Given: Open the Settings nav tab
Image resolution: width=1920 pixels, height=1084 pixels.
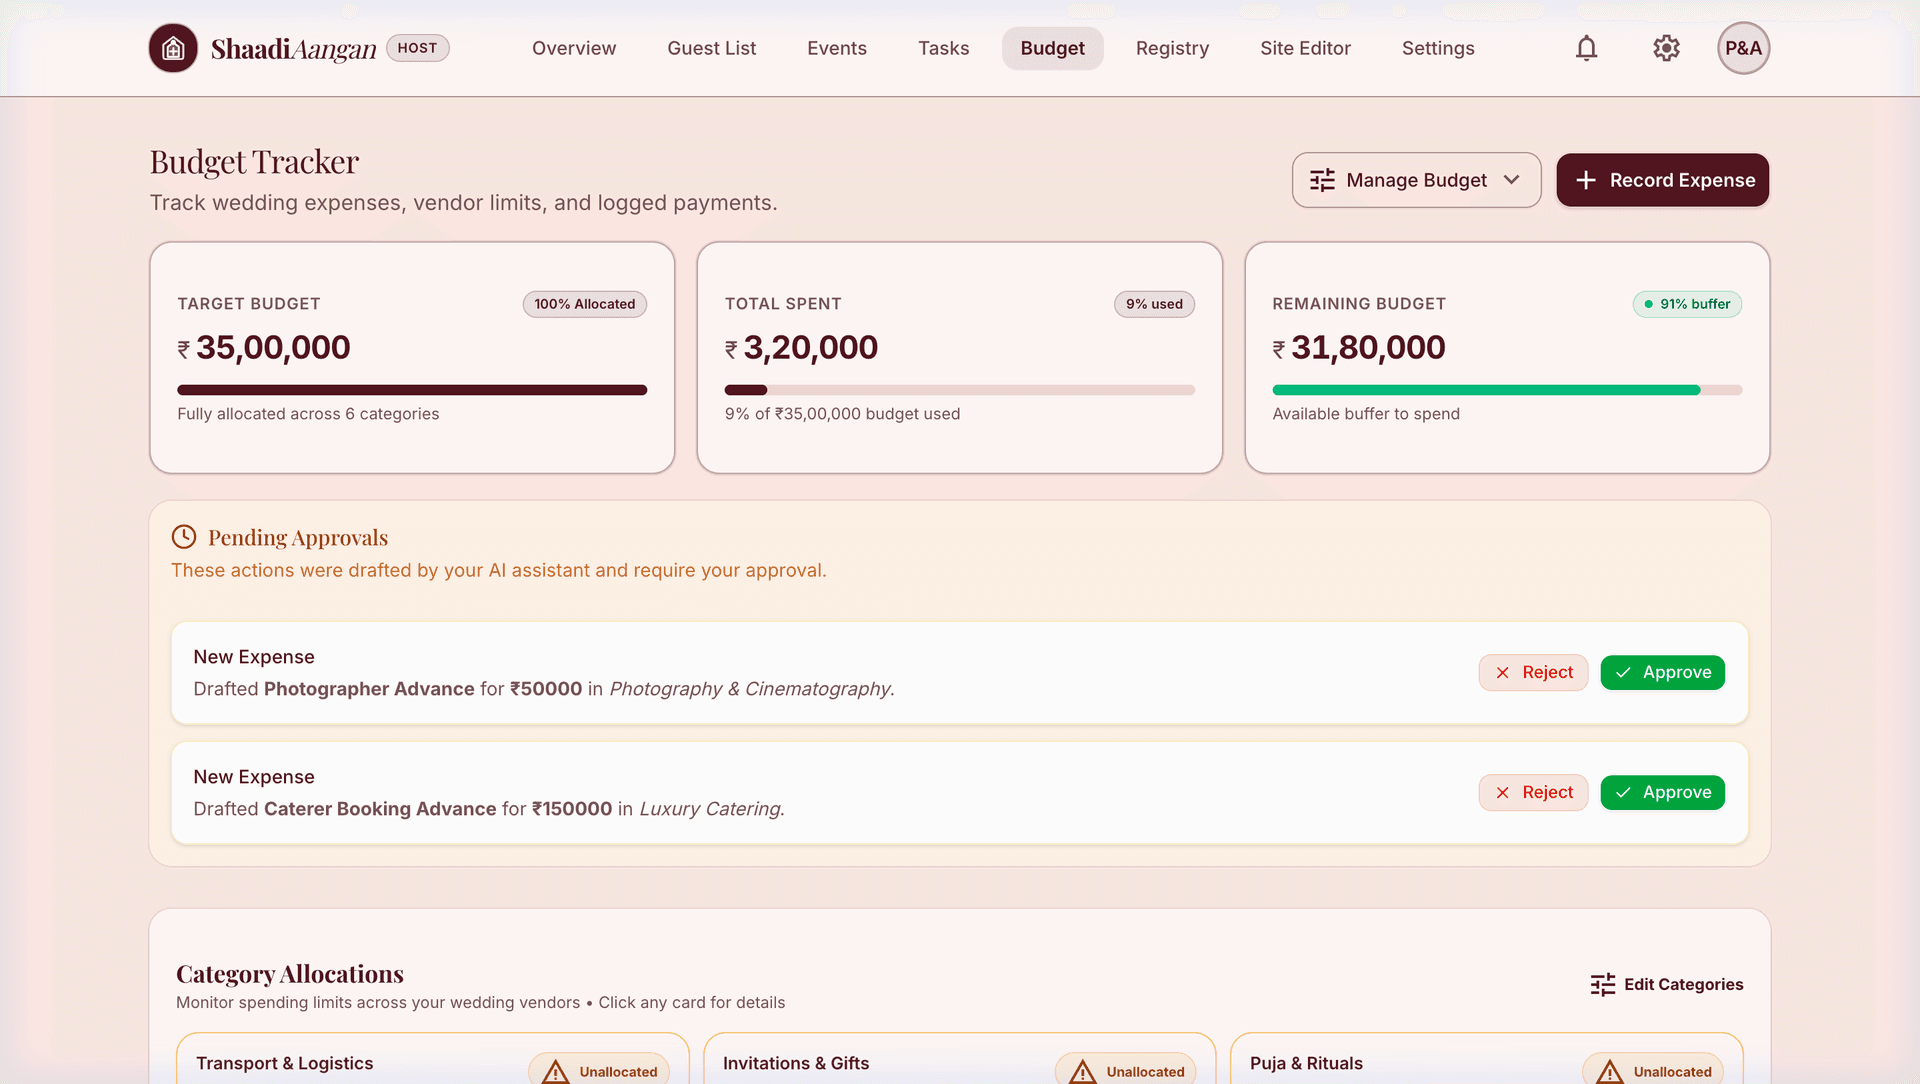Looking at the screenshot, I should pyautogui.click(x=1437, y=48).
